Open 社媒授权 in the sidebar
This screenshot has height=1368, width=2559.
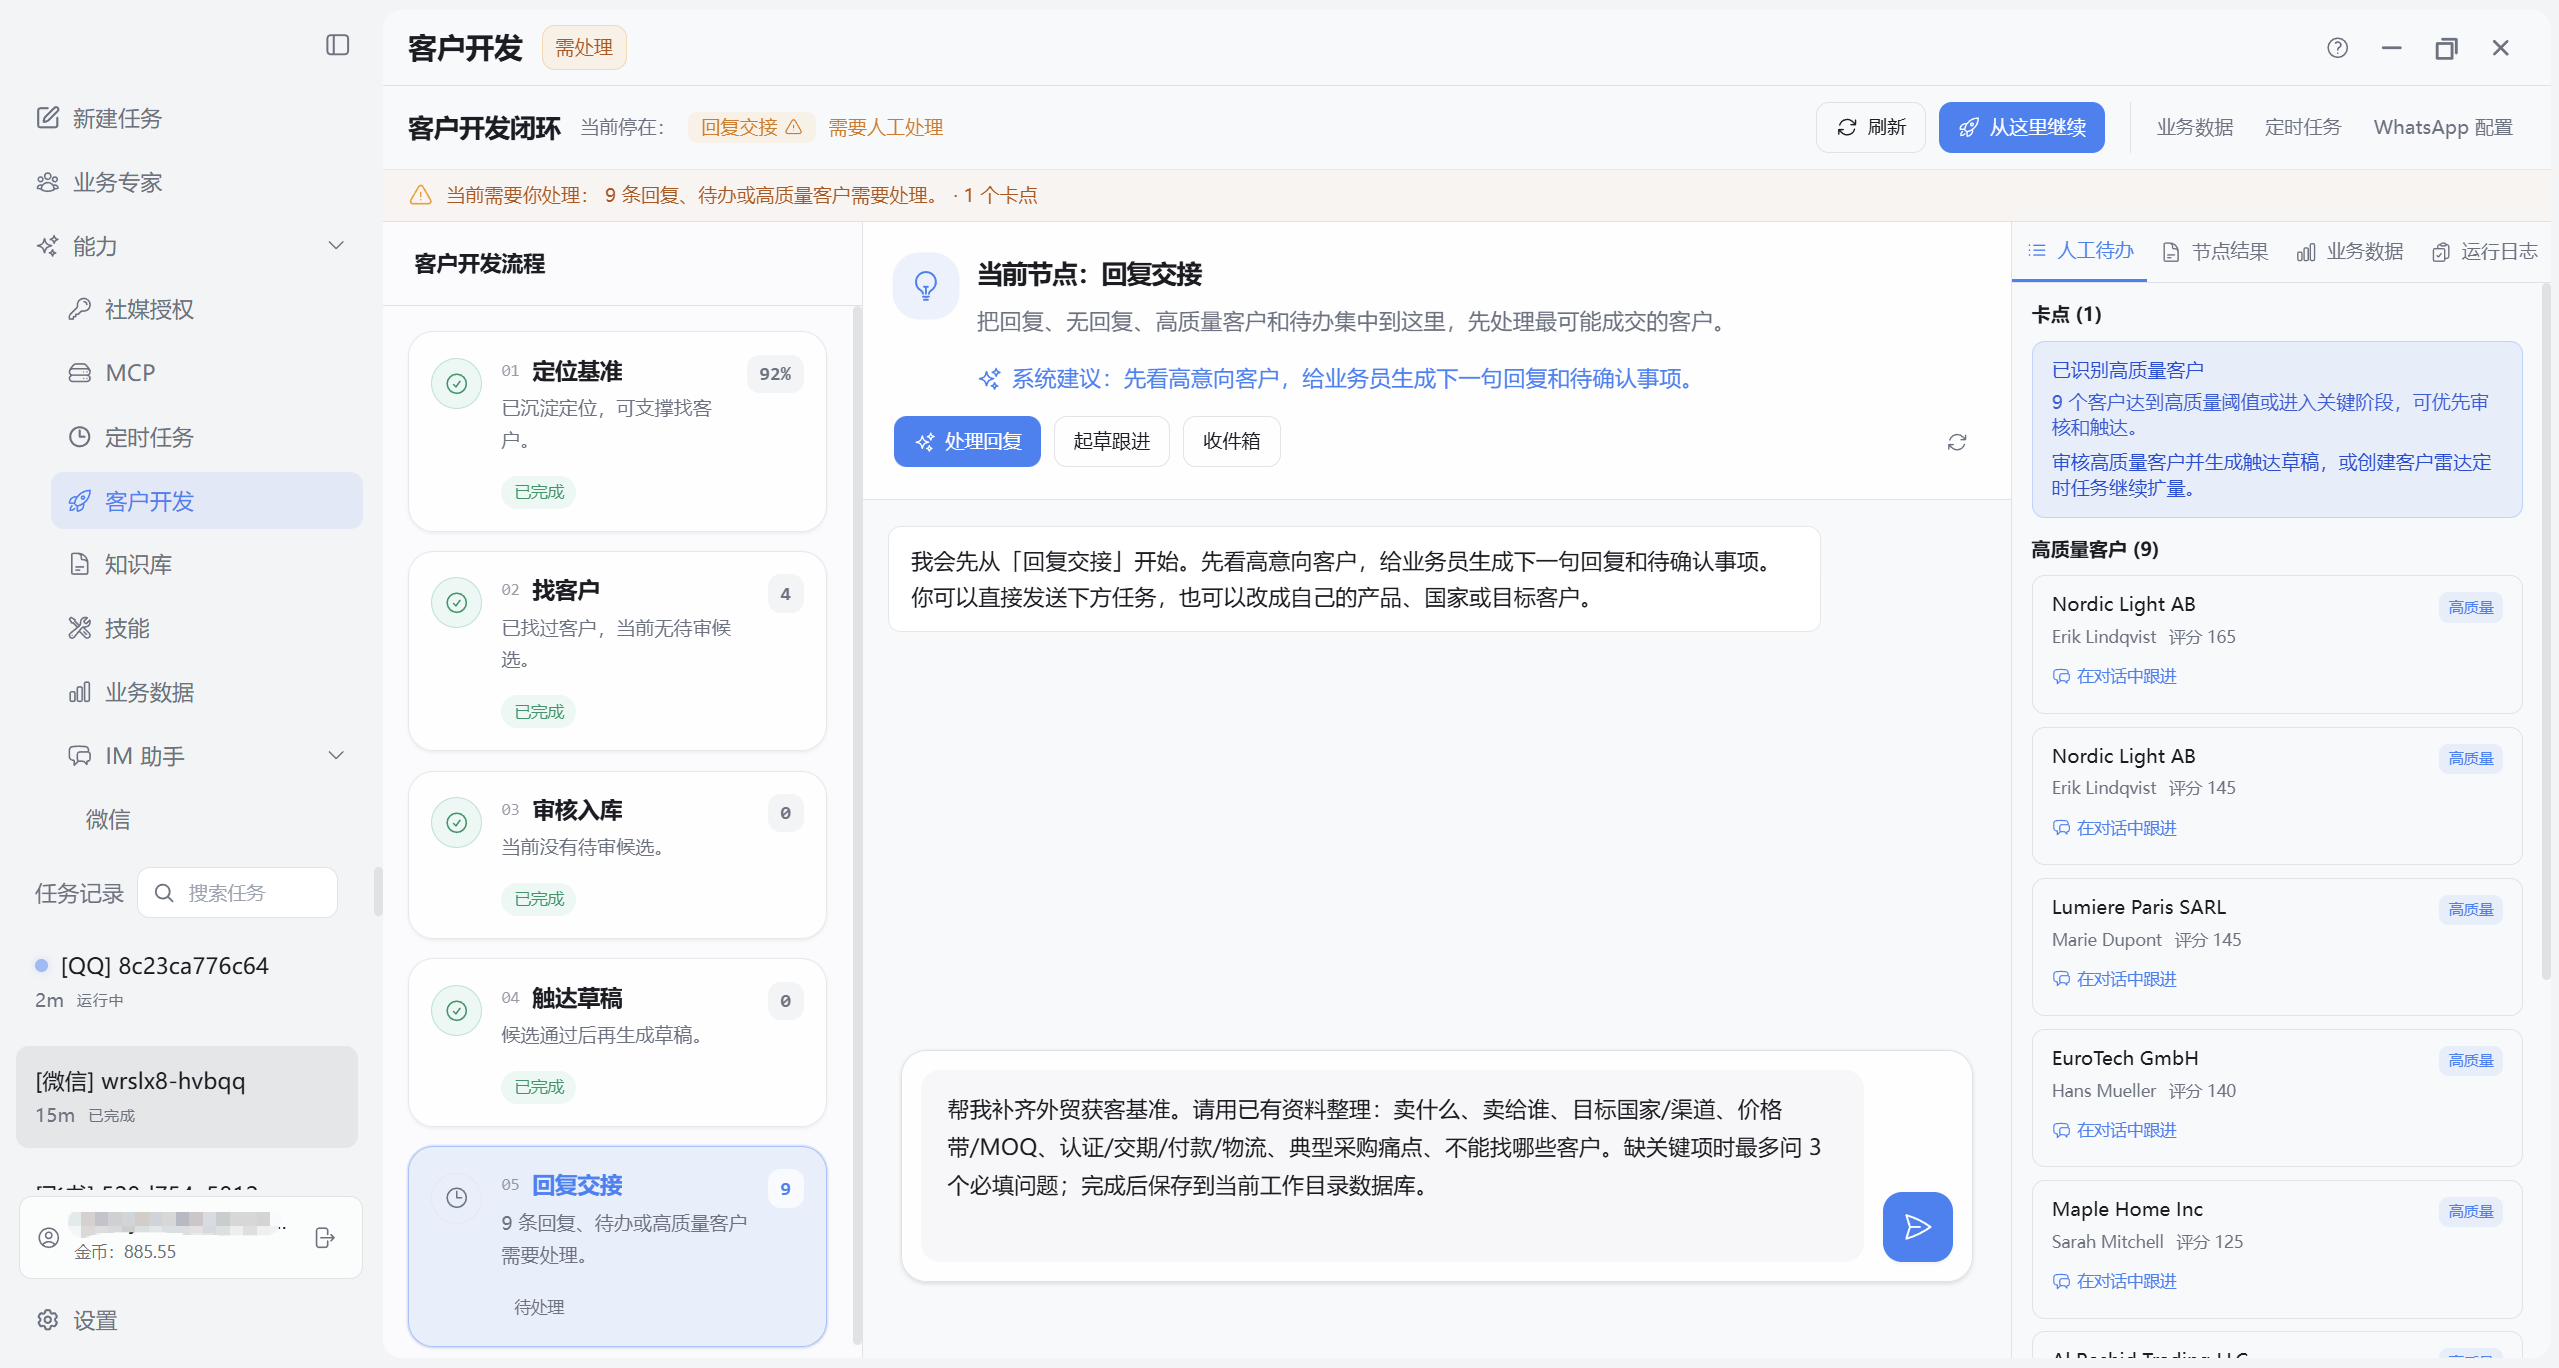click(149, 309)
